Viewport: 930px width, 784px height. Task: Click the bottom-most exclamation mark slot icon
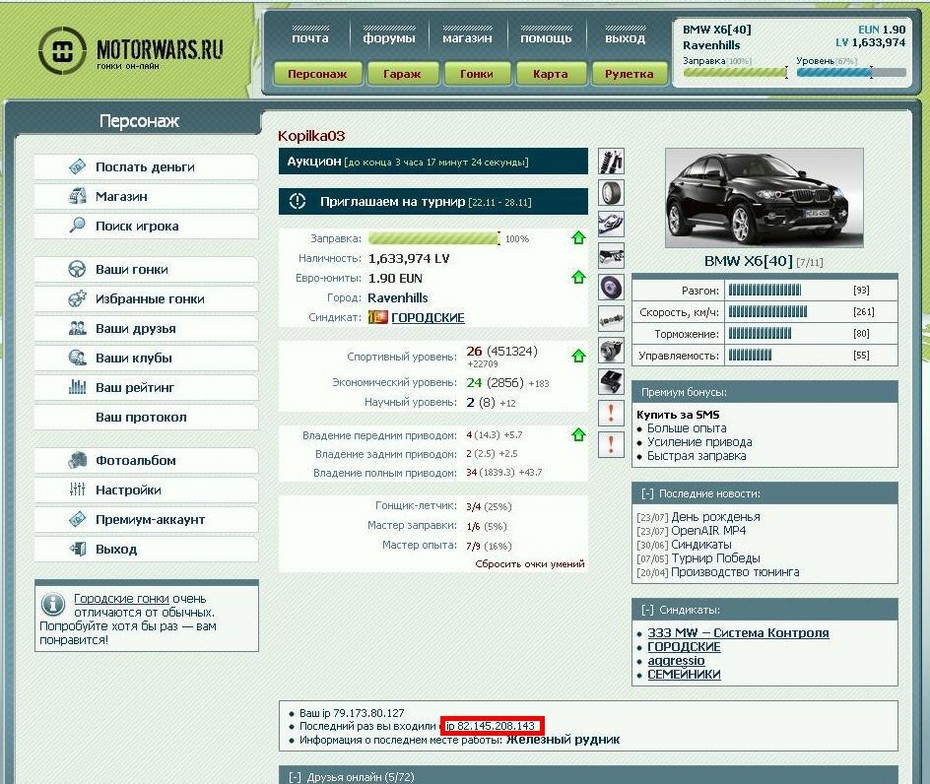(611, 445)
